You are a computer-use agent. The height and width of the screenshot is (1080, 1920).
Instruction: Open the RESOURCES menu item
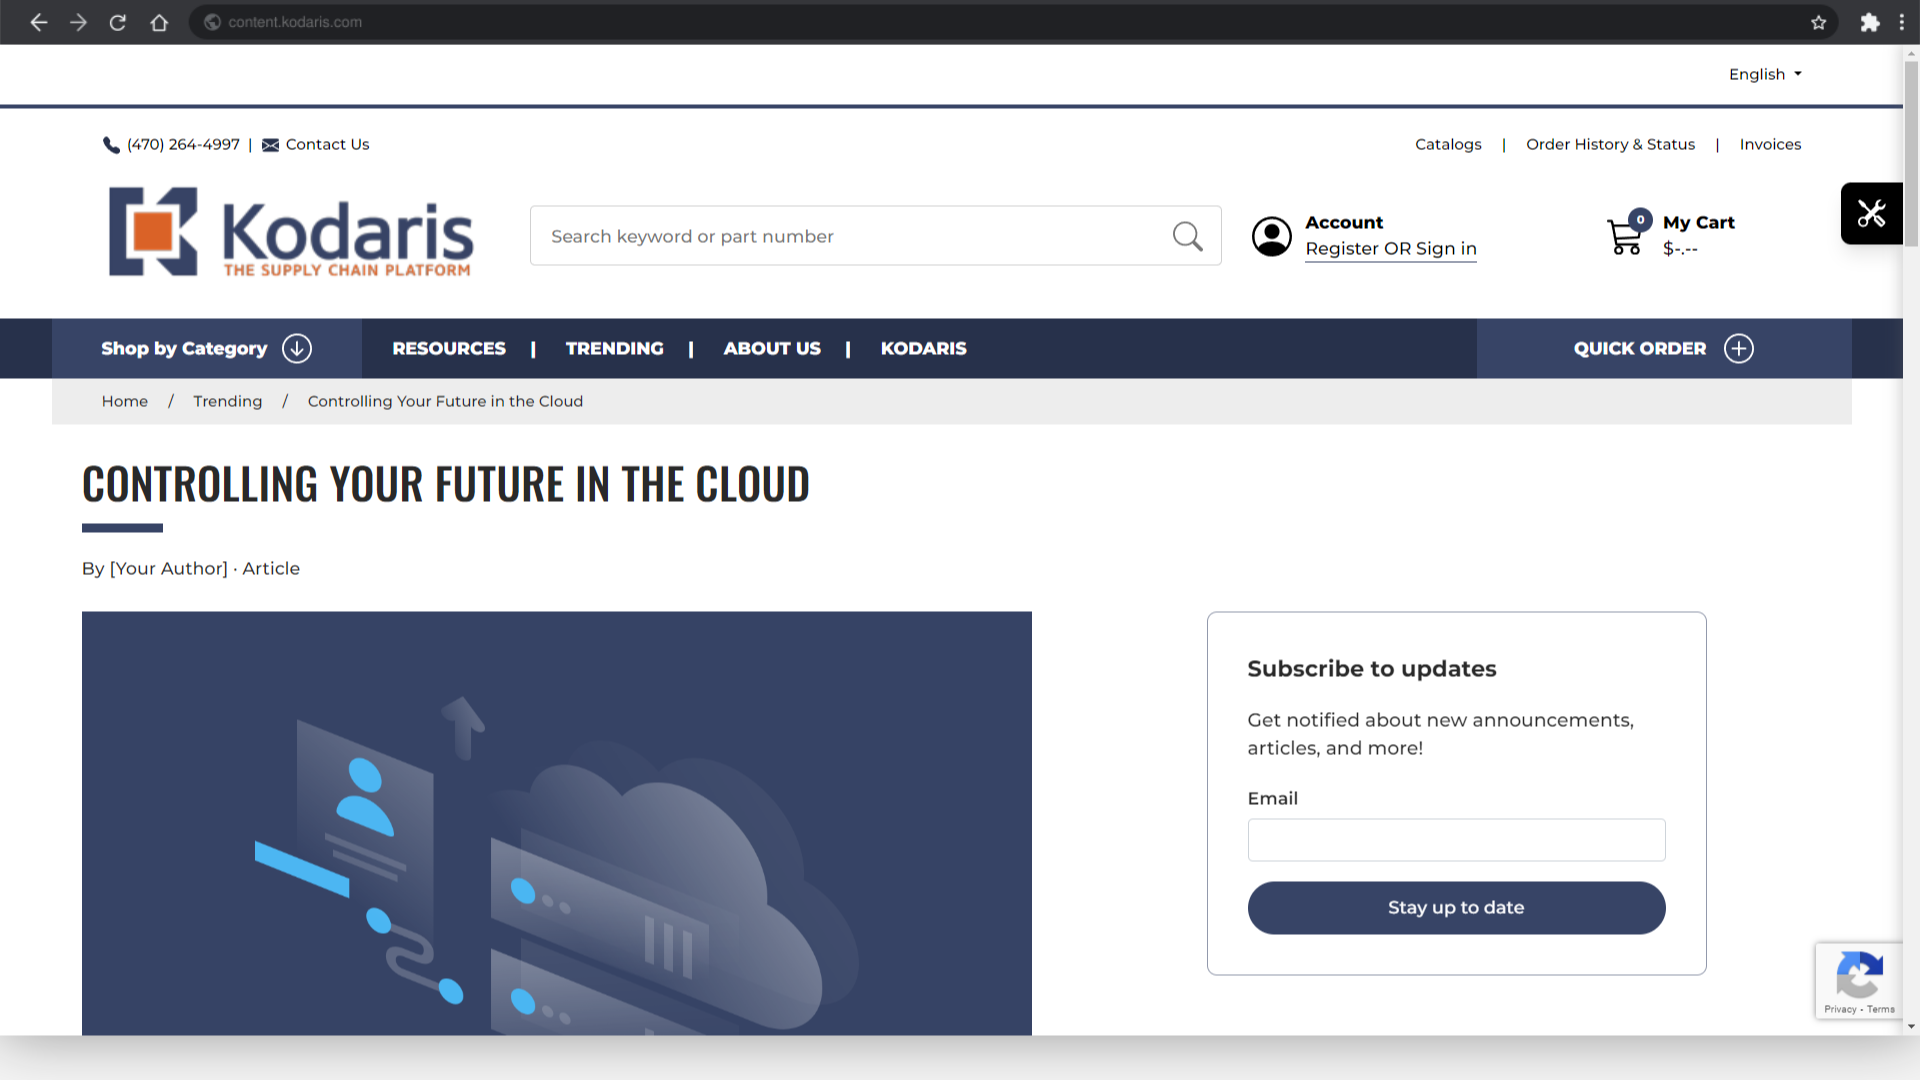(x=449, y=348)
